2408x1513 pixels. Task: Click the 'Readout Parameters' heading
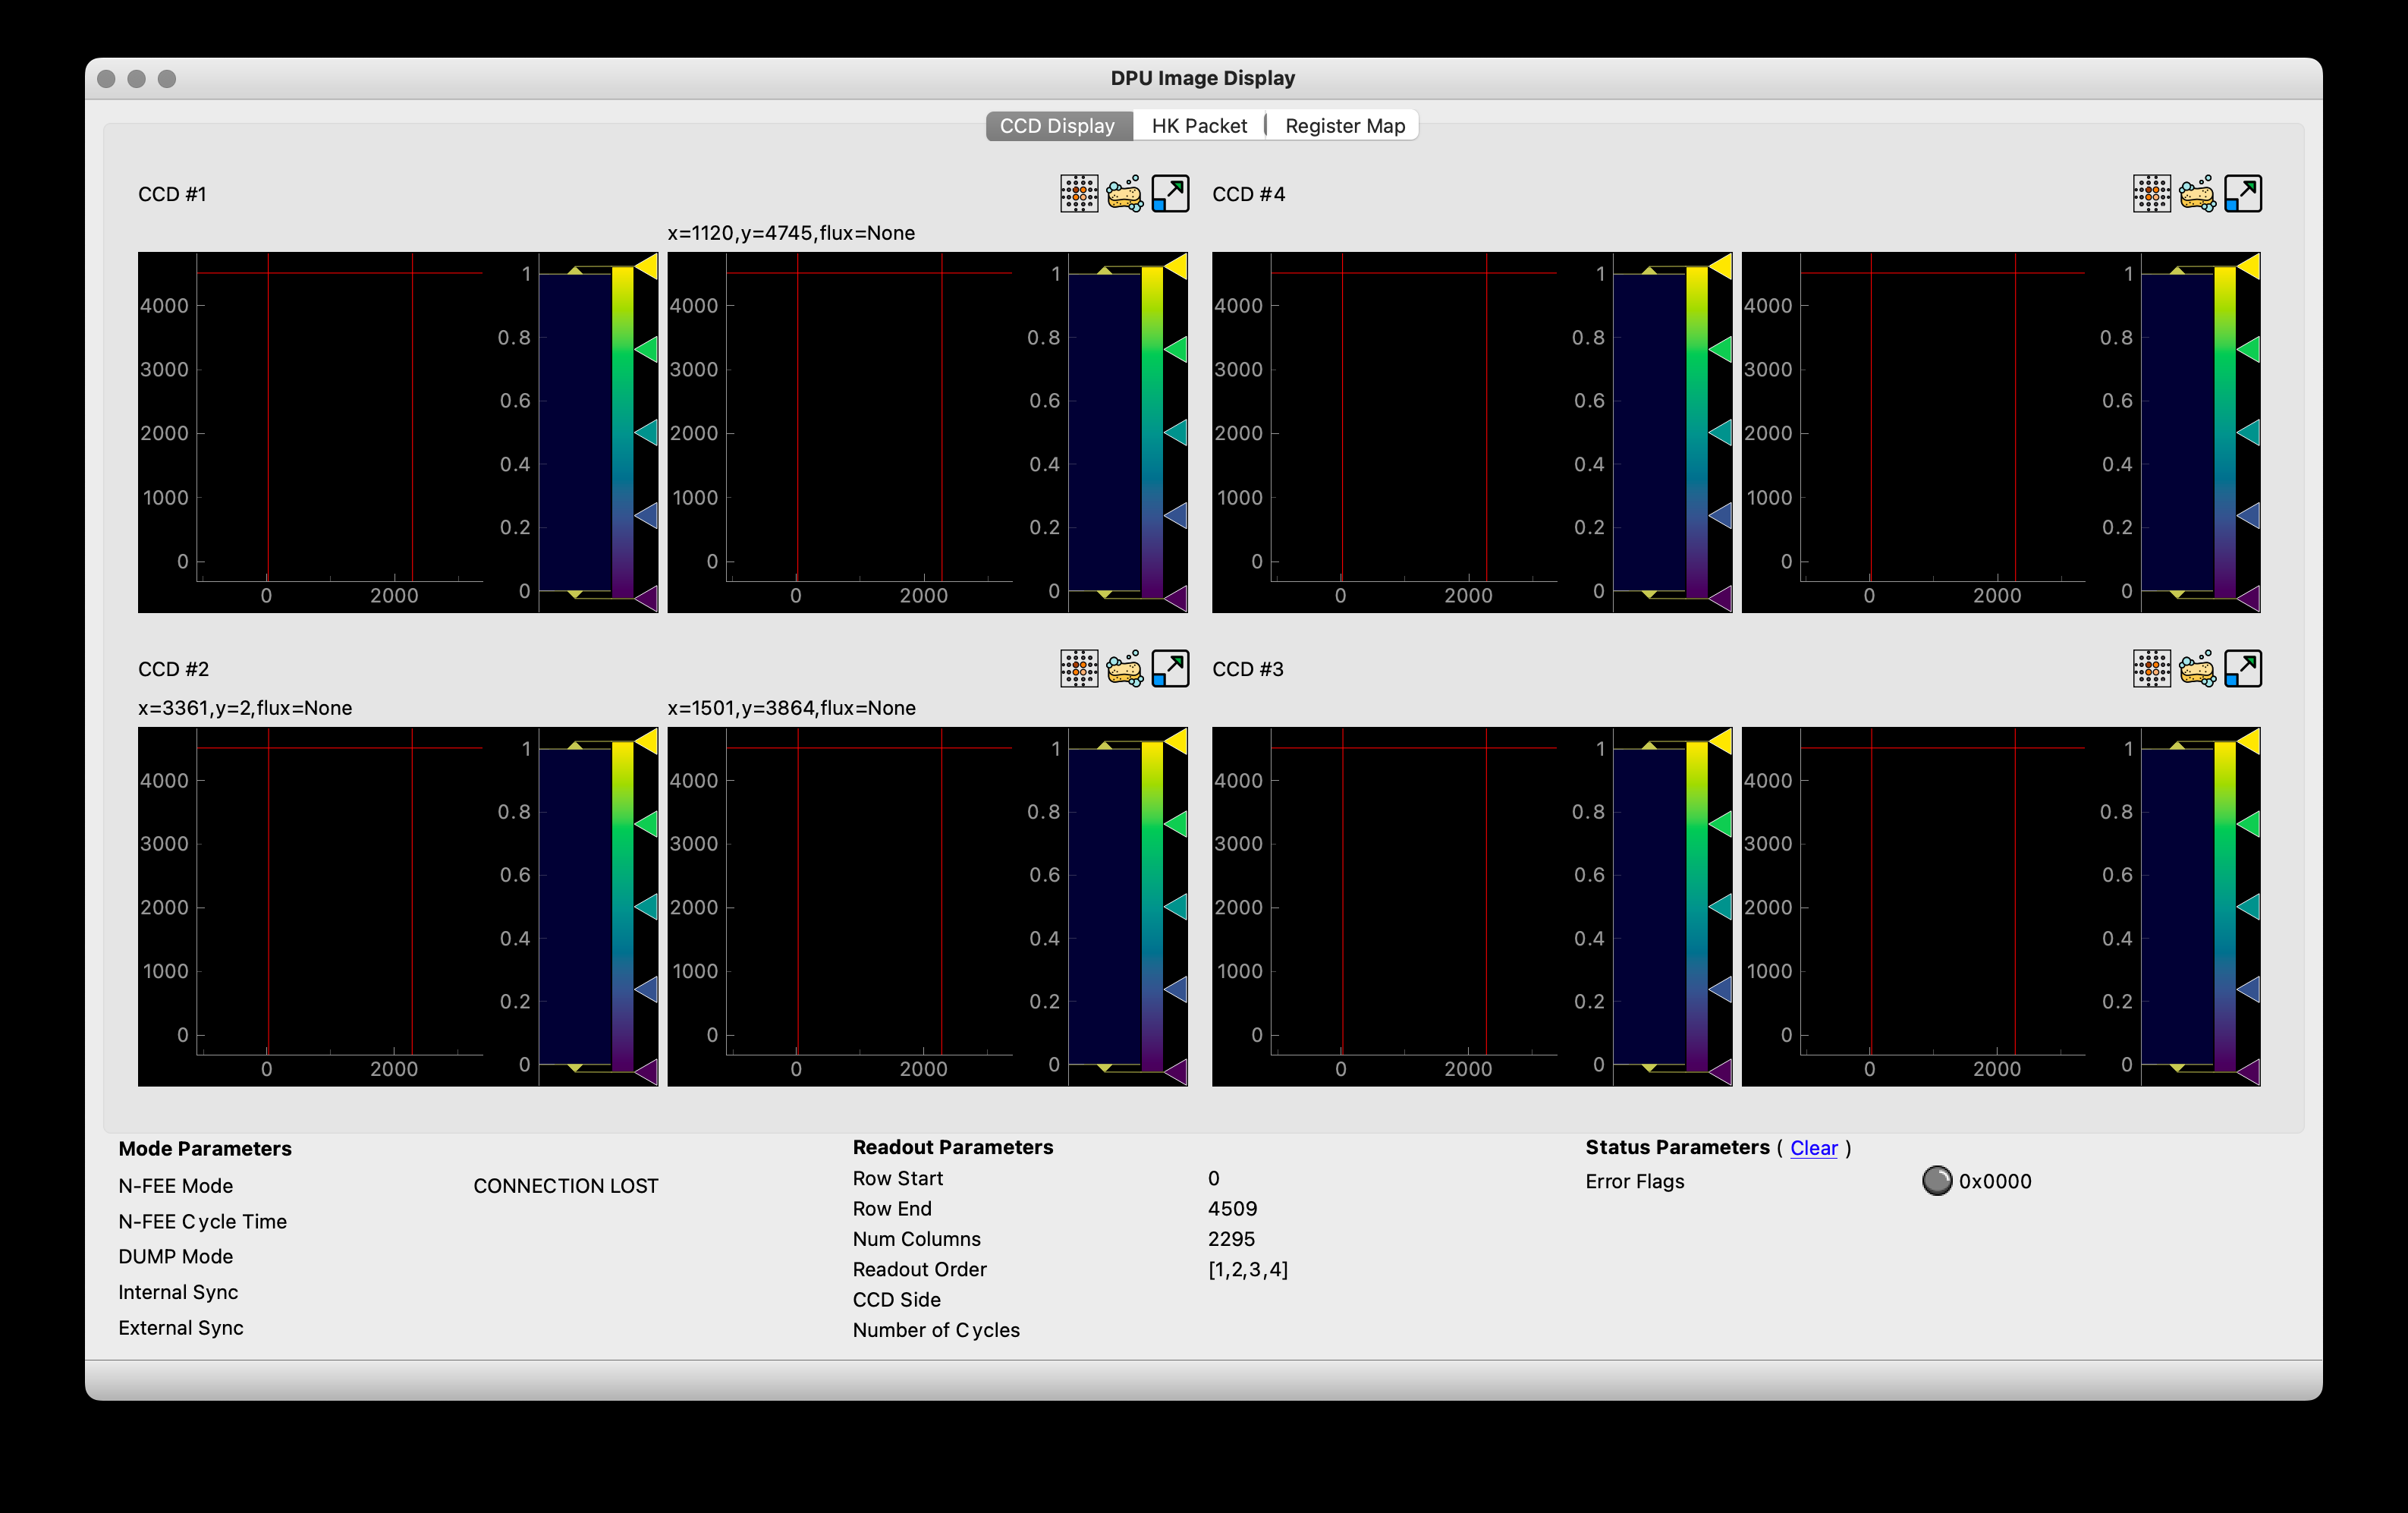pyautogui.click(x=953, y=1148)
